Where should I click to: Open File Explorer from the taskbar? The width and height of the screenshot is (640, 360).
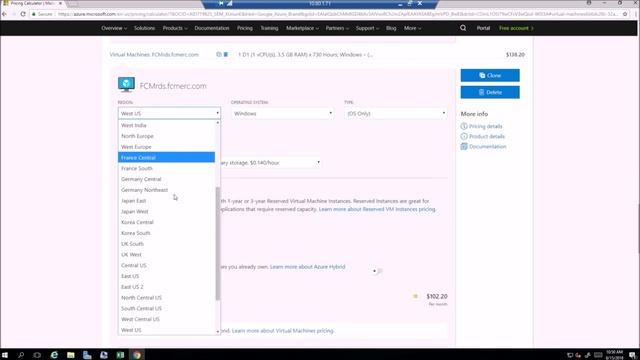[71, 355]
